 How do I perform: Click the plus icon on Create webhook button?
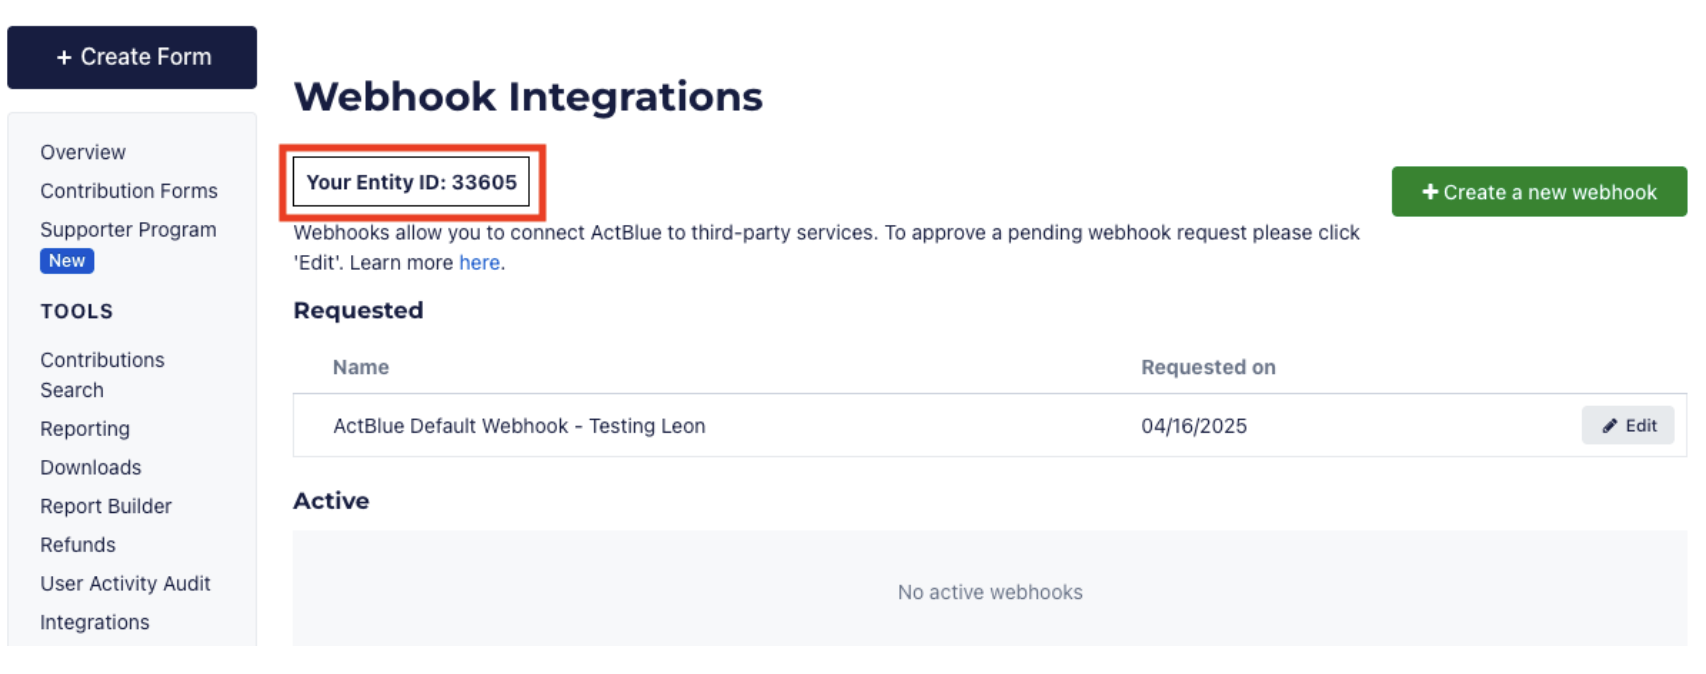(1430, 191)
